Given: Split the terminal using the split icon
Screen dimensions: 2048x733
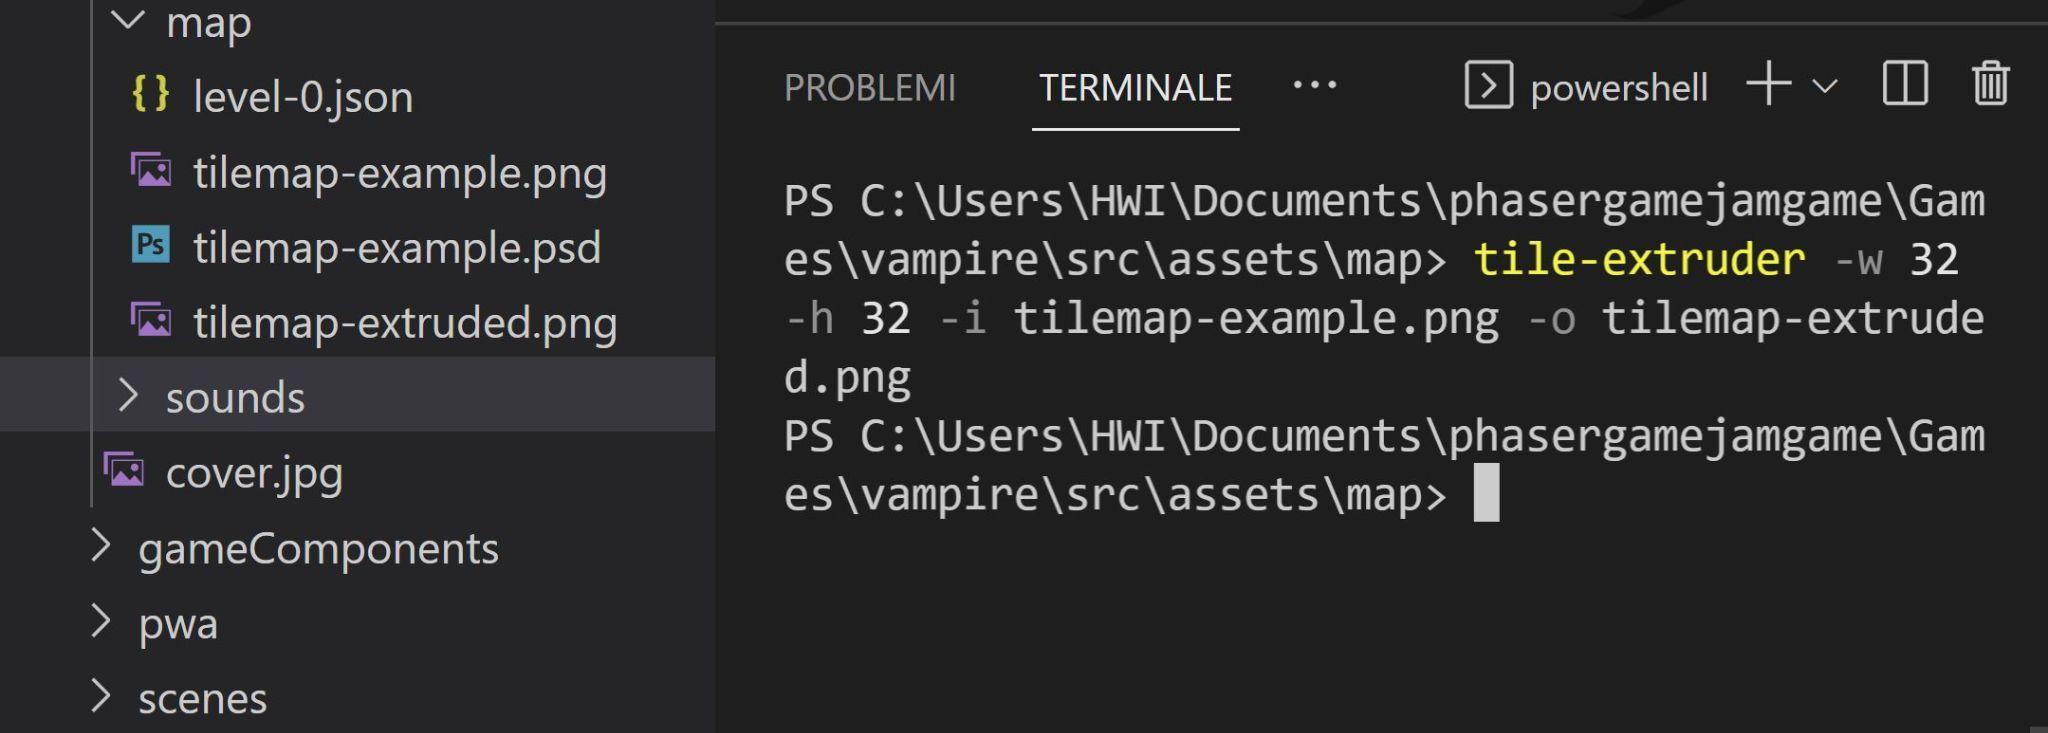Looking at the screenshot, I should (1904, 84).
